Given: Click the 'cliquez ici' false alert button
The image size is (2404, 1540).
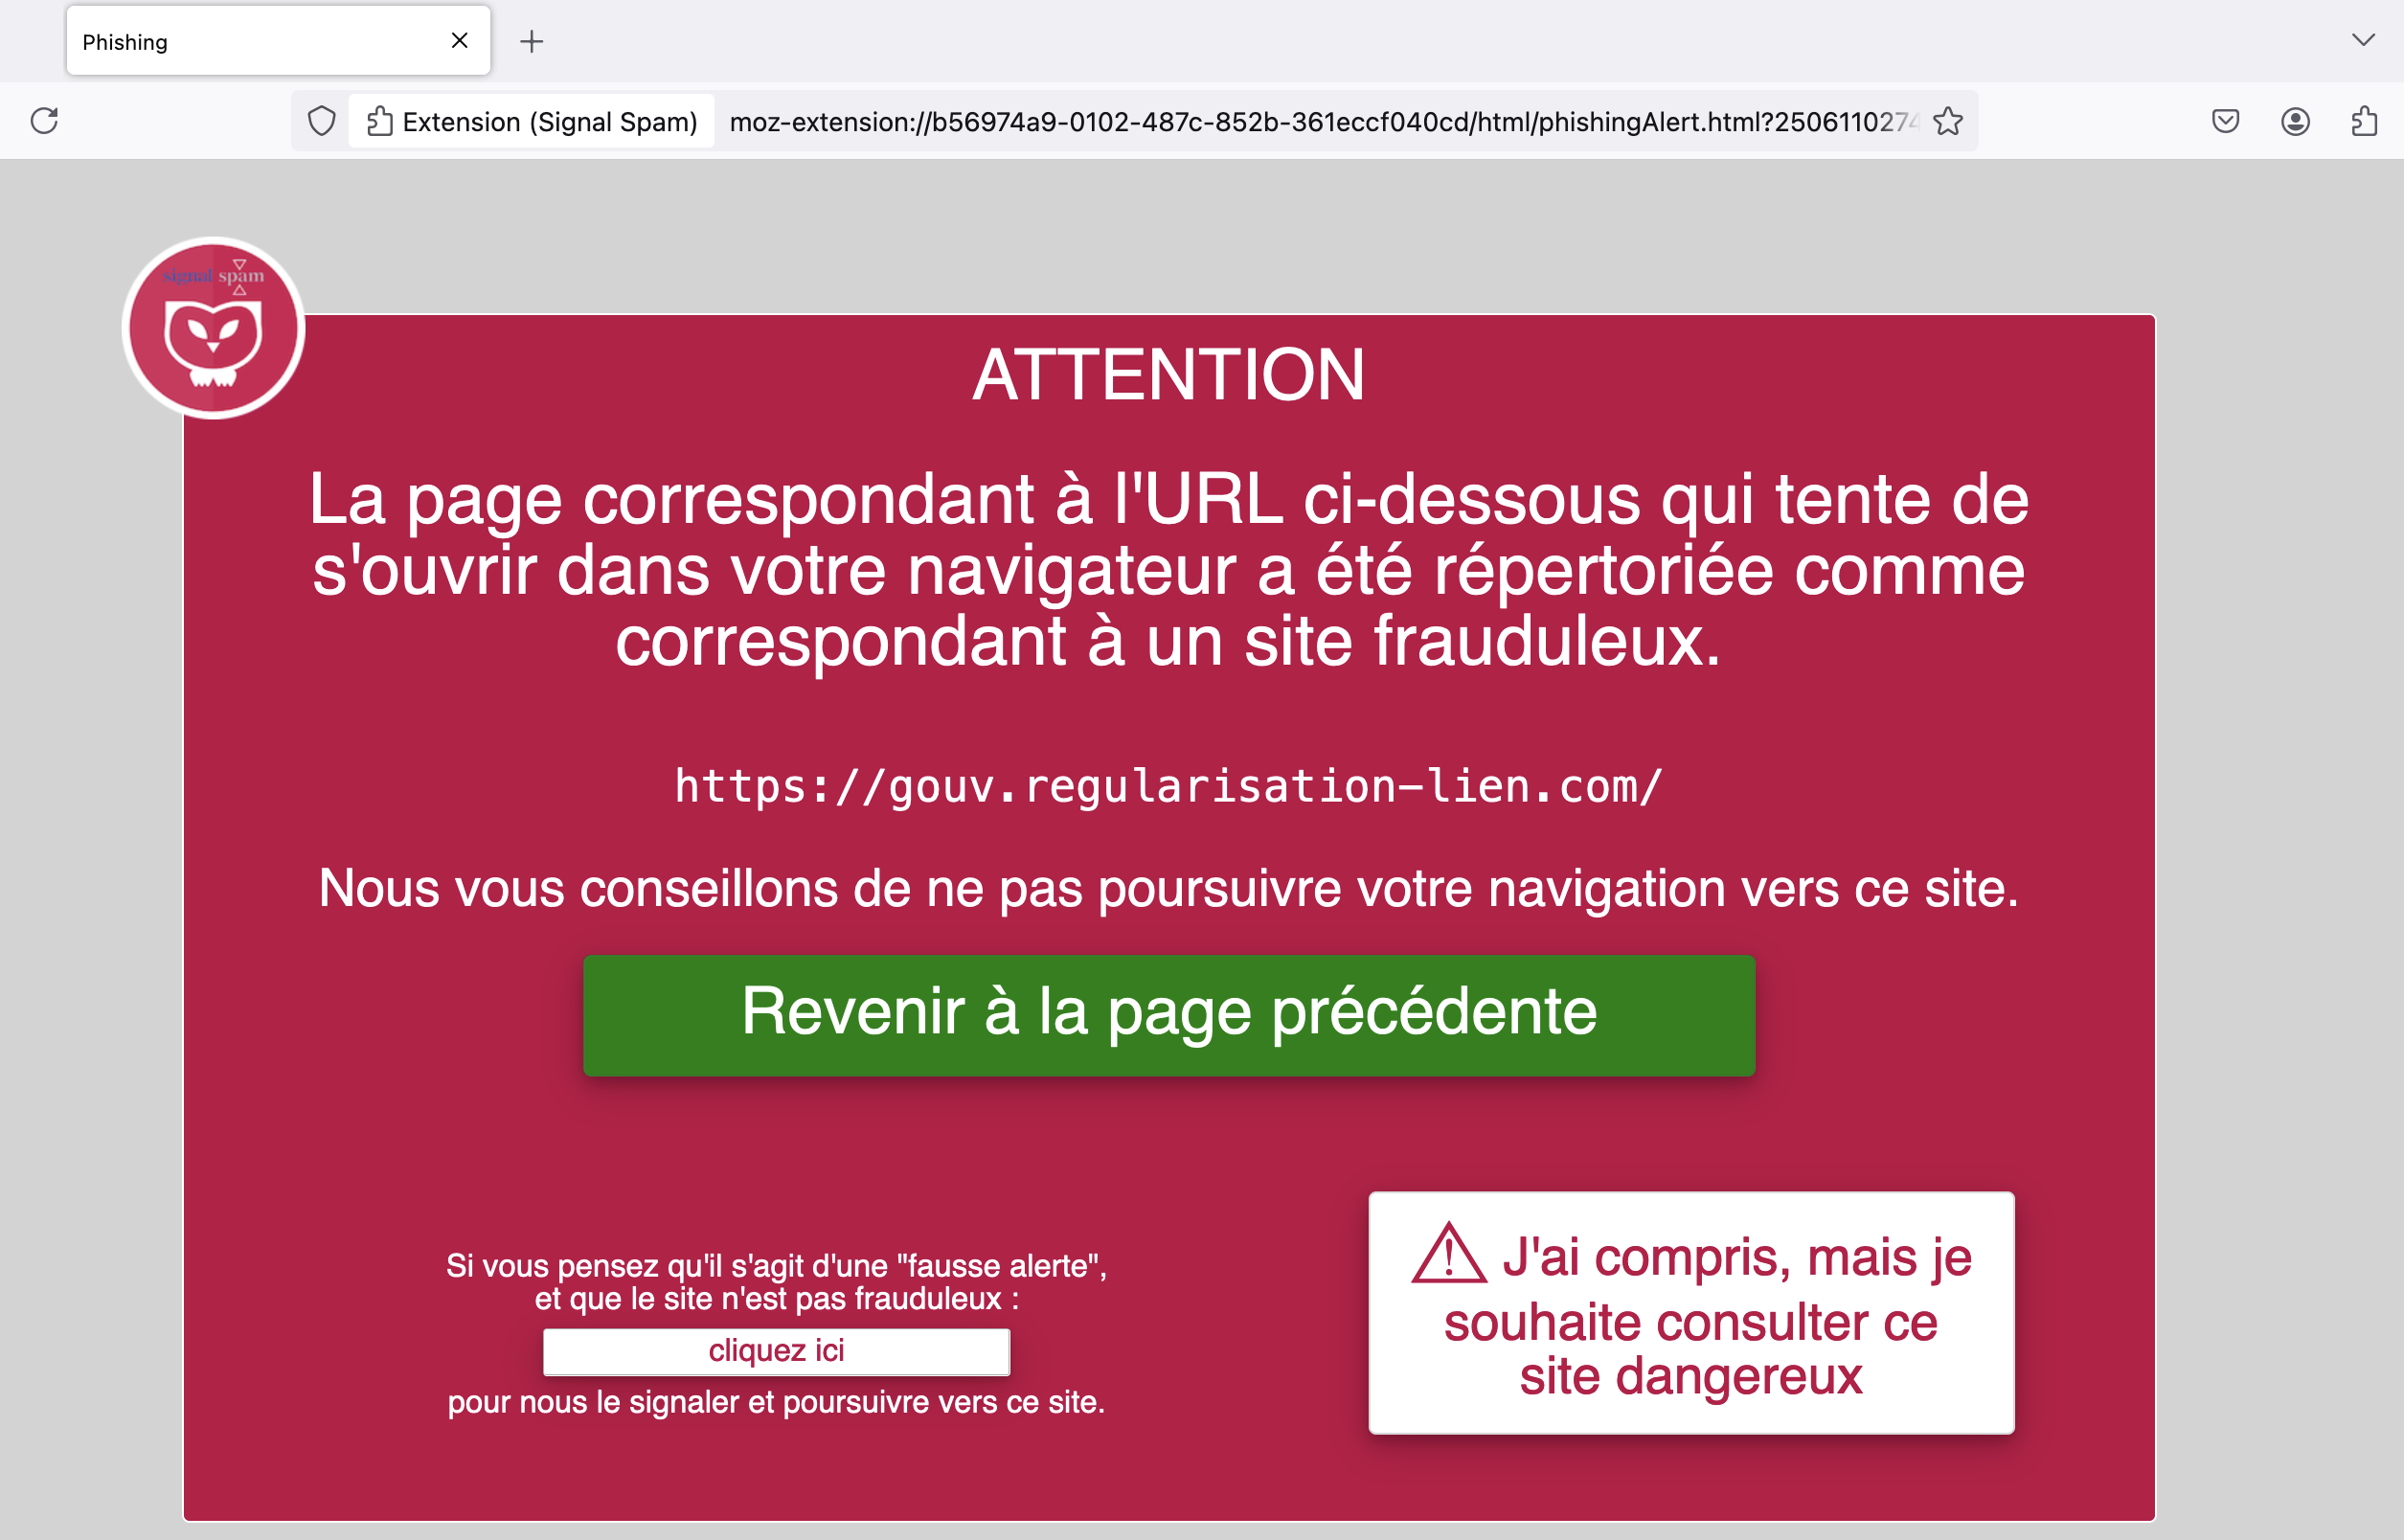Looking at the screenshot, I should [x=776, y=1351].
